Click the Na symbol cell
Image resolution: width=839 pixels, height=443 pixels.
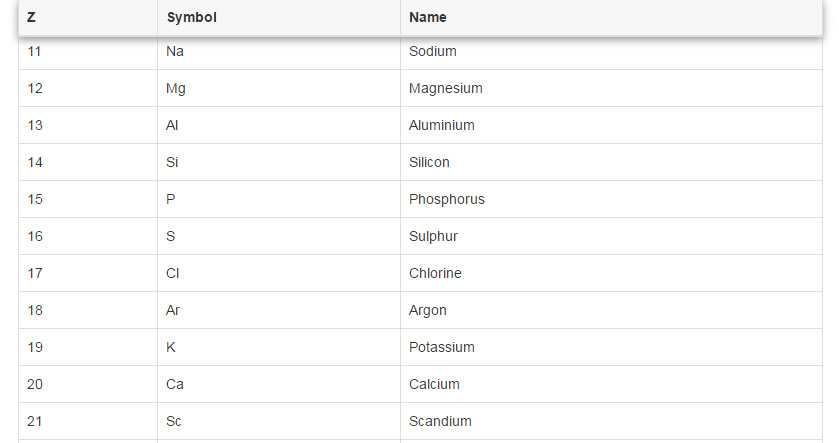279,51
